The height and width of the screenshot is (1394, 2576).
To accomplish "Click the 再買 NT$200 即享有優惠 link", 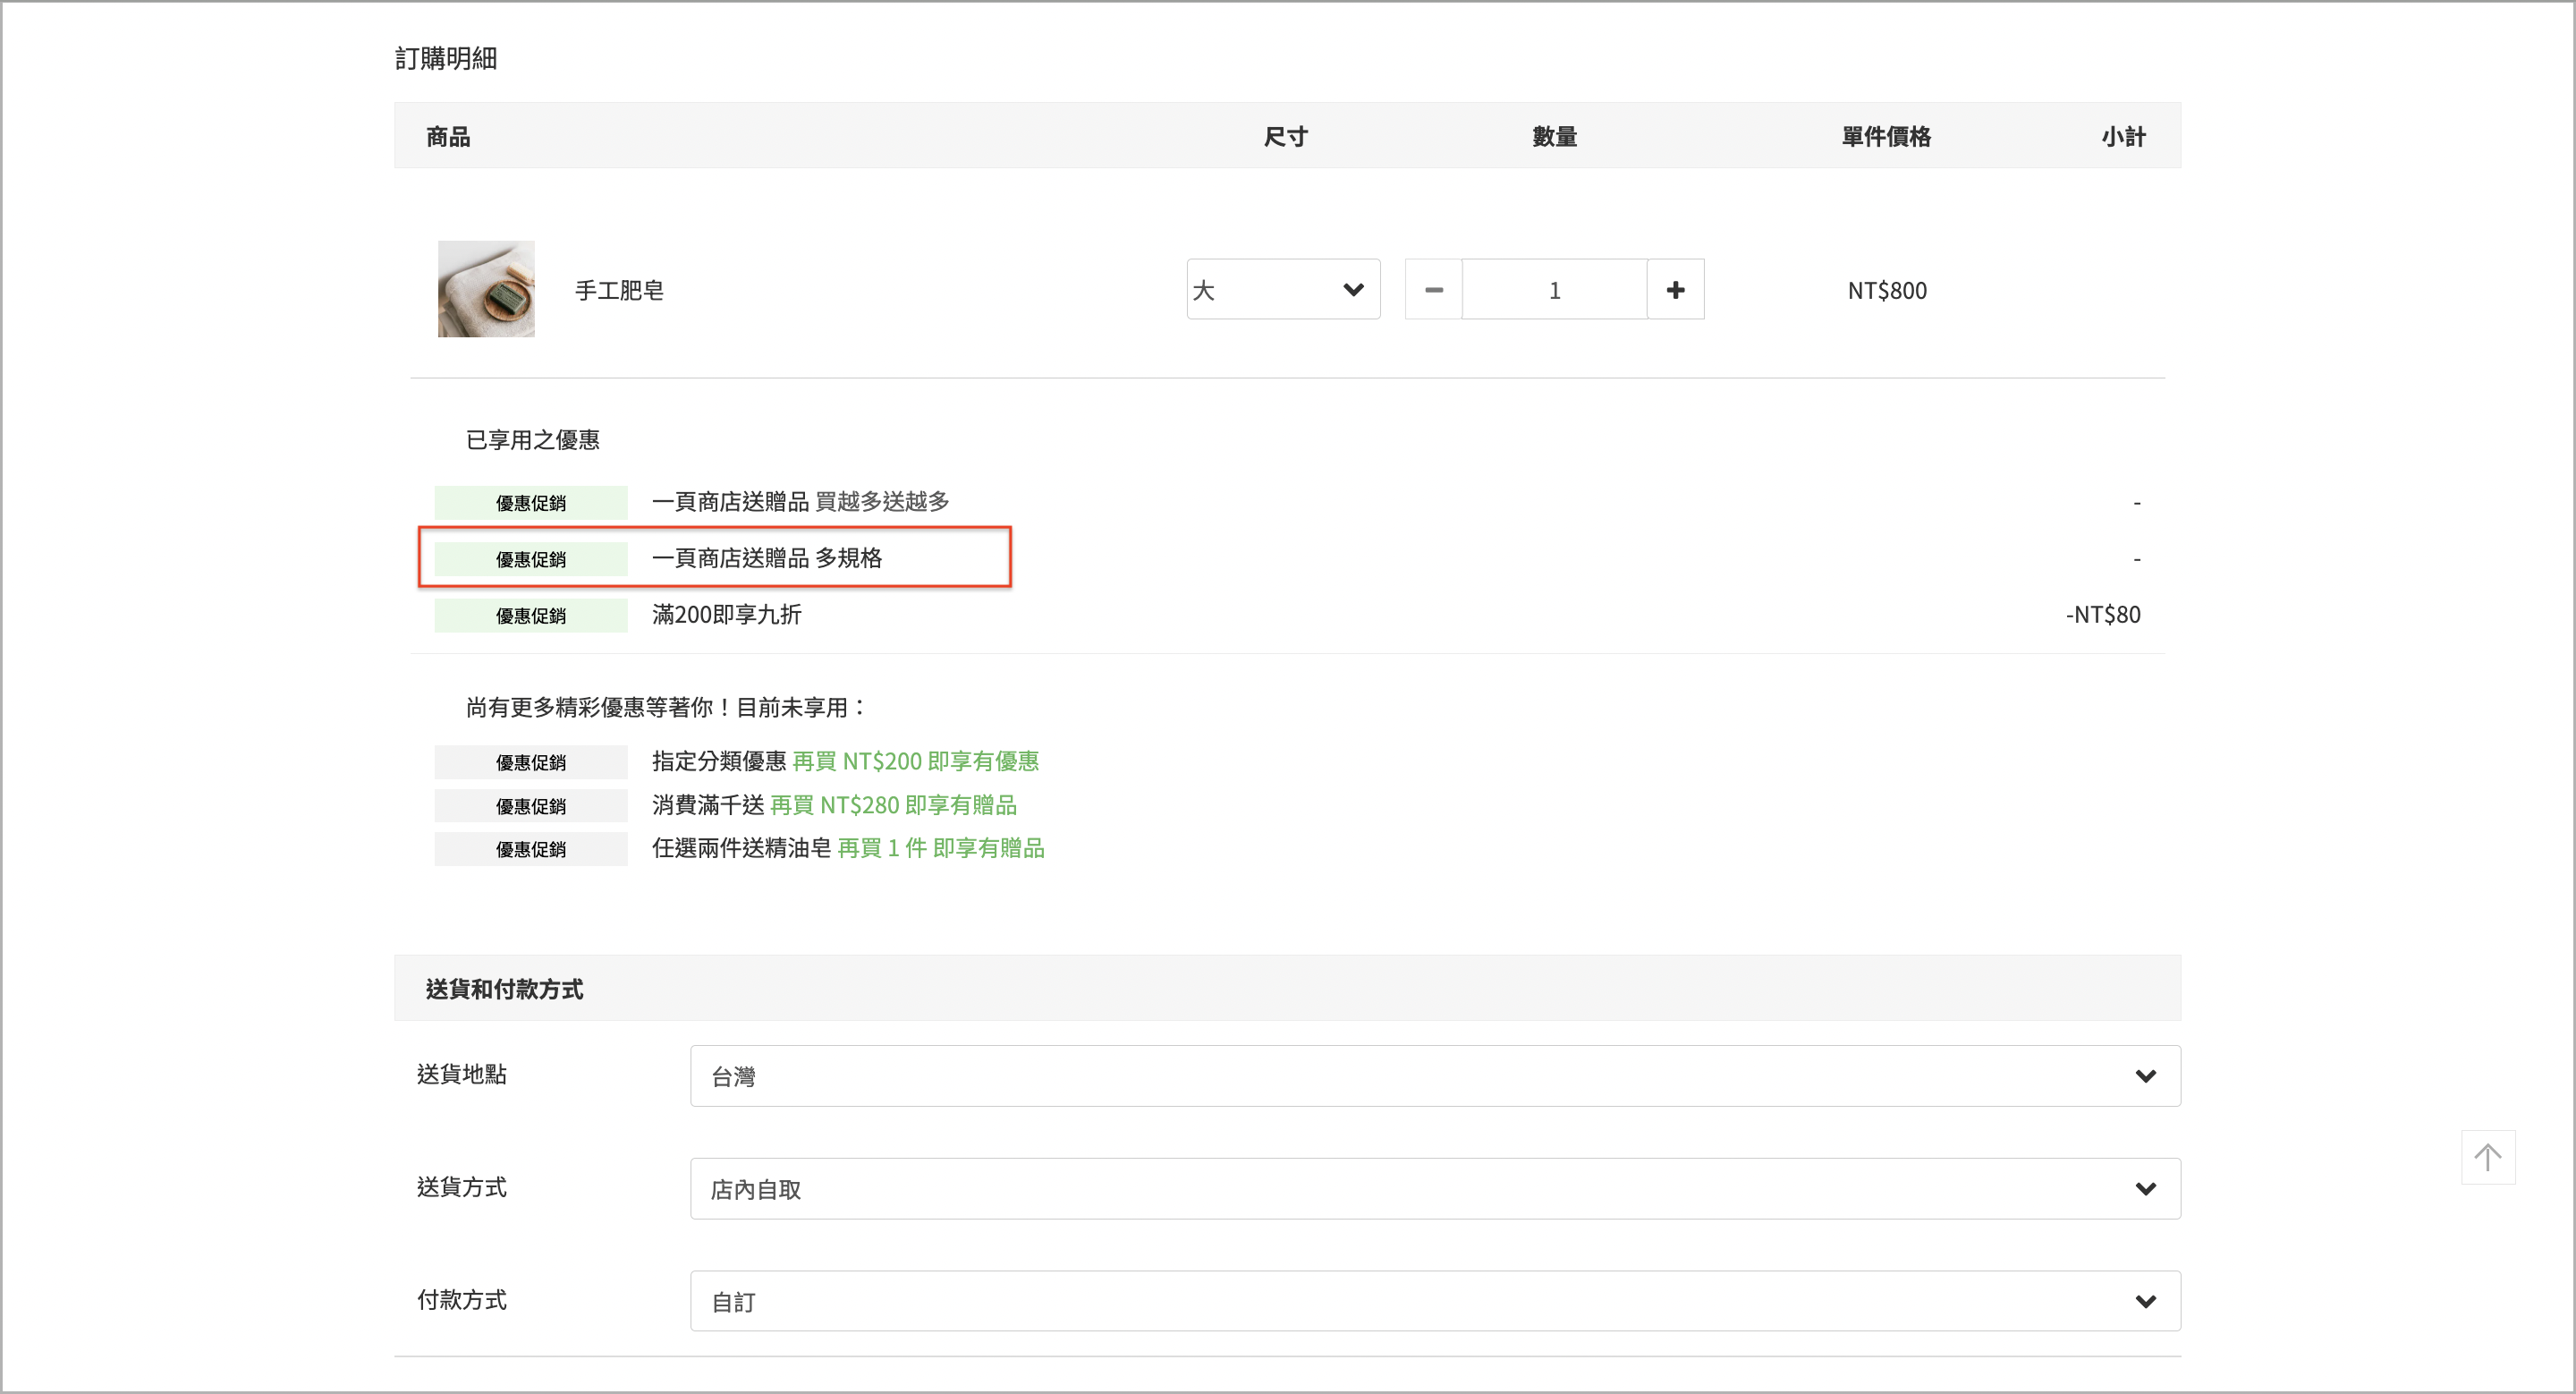I will click(916, 762).
